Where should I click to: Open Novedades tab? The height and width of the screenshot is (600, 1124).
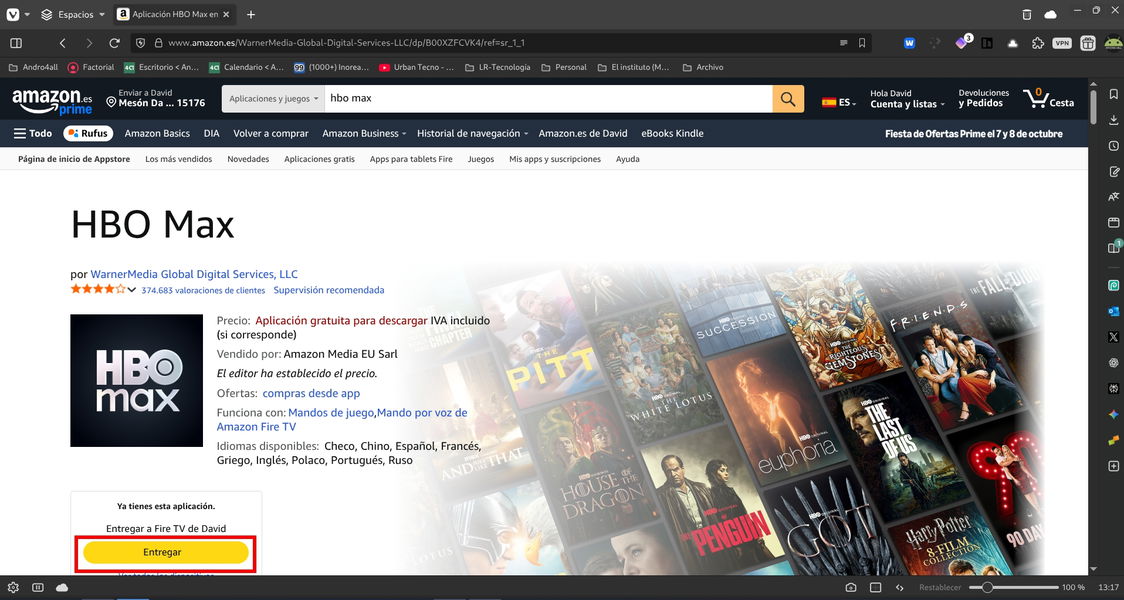248,159
